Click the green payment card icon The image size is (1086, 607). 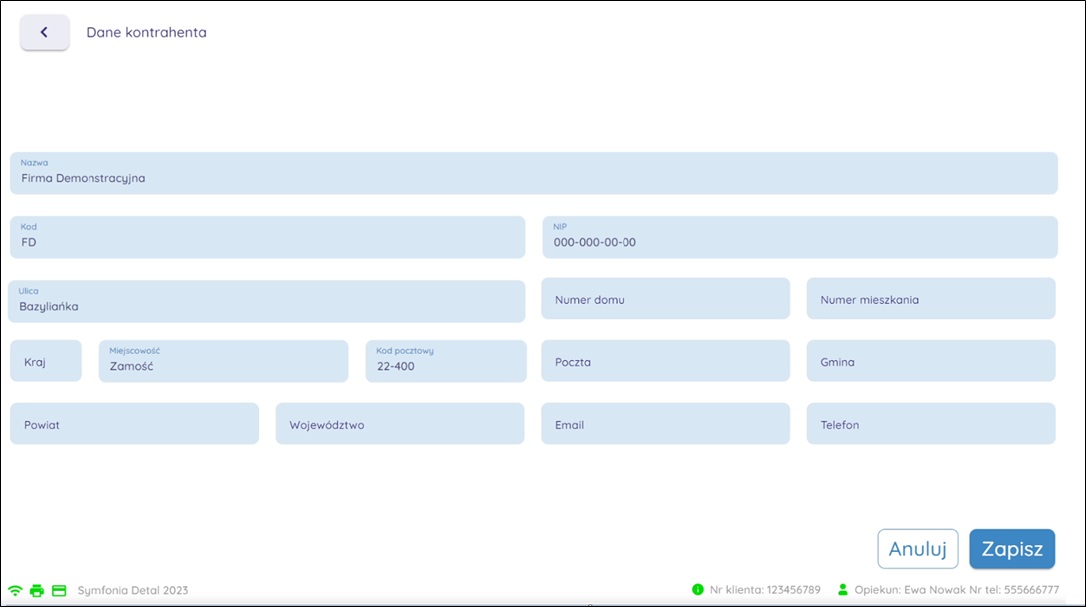coord(59,590)
